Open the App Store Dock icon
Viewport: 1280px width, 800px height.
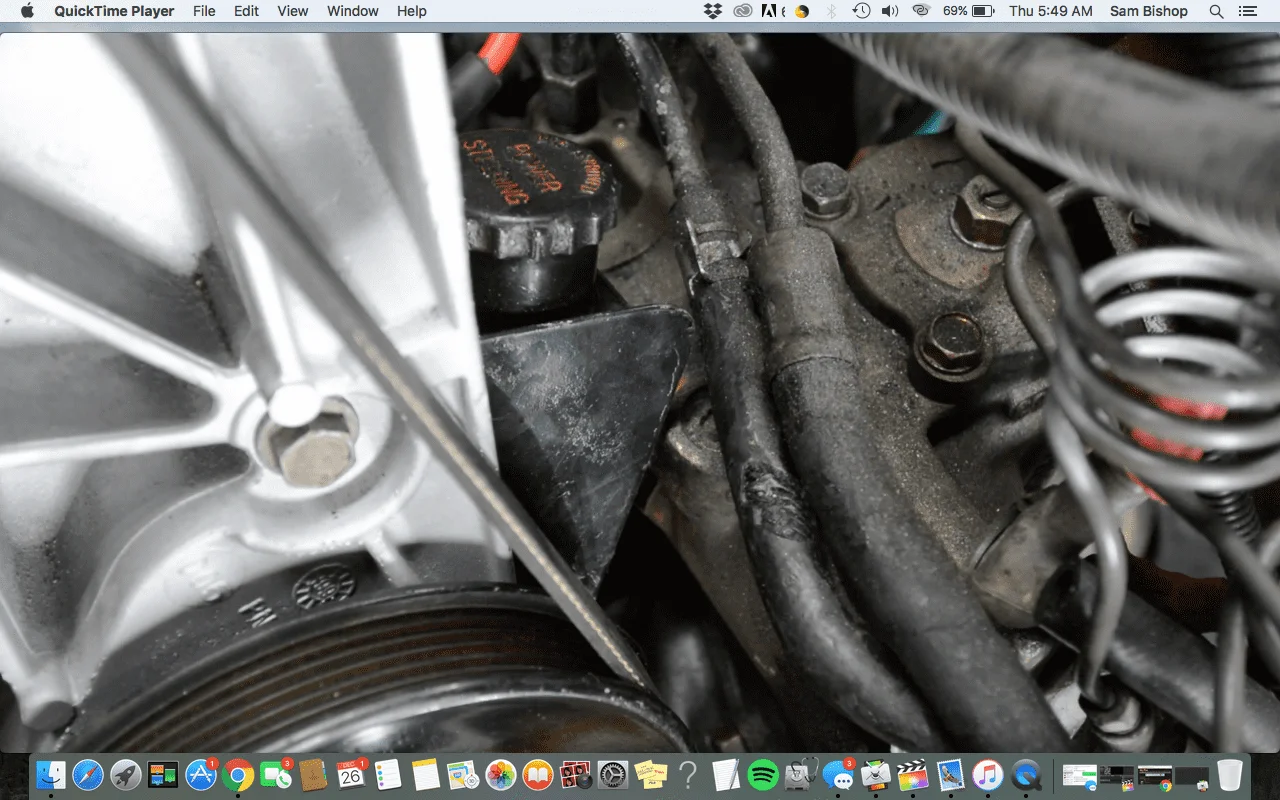[201, 774]
